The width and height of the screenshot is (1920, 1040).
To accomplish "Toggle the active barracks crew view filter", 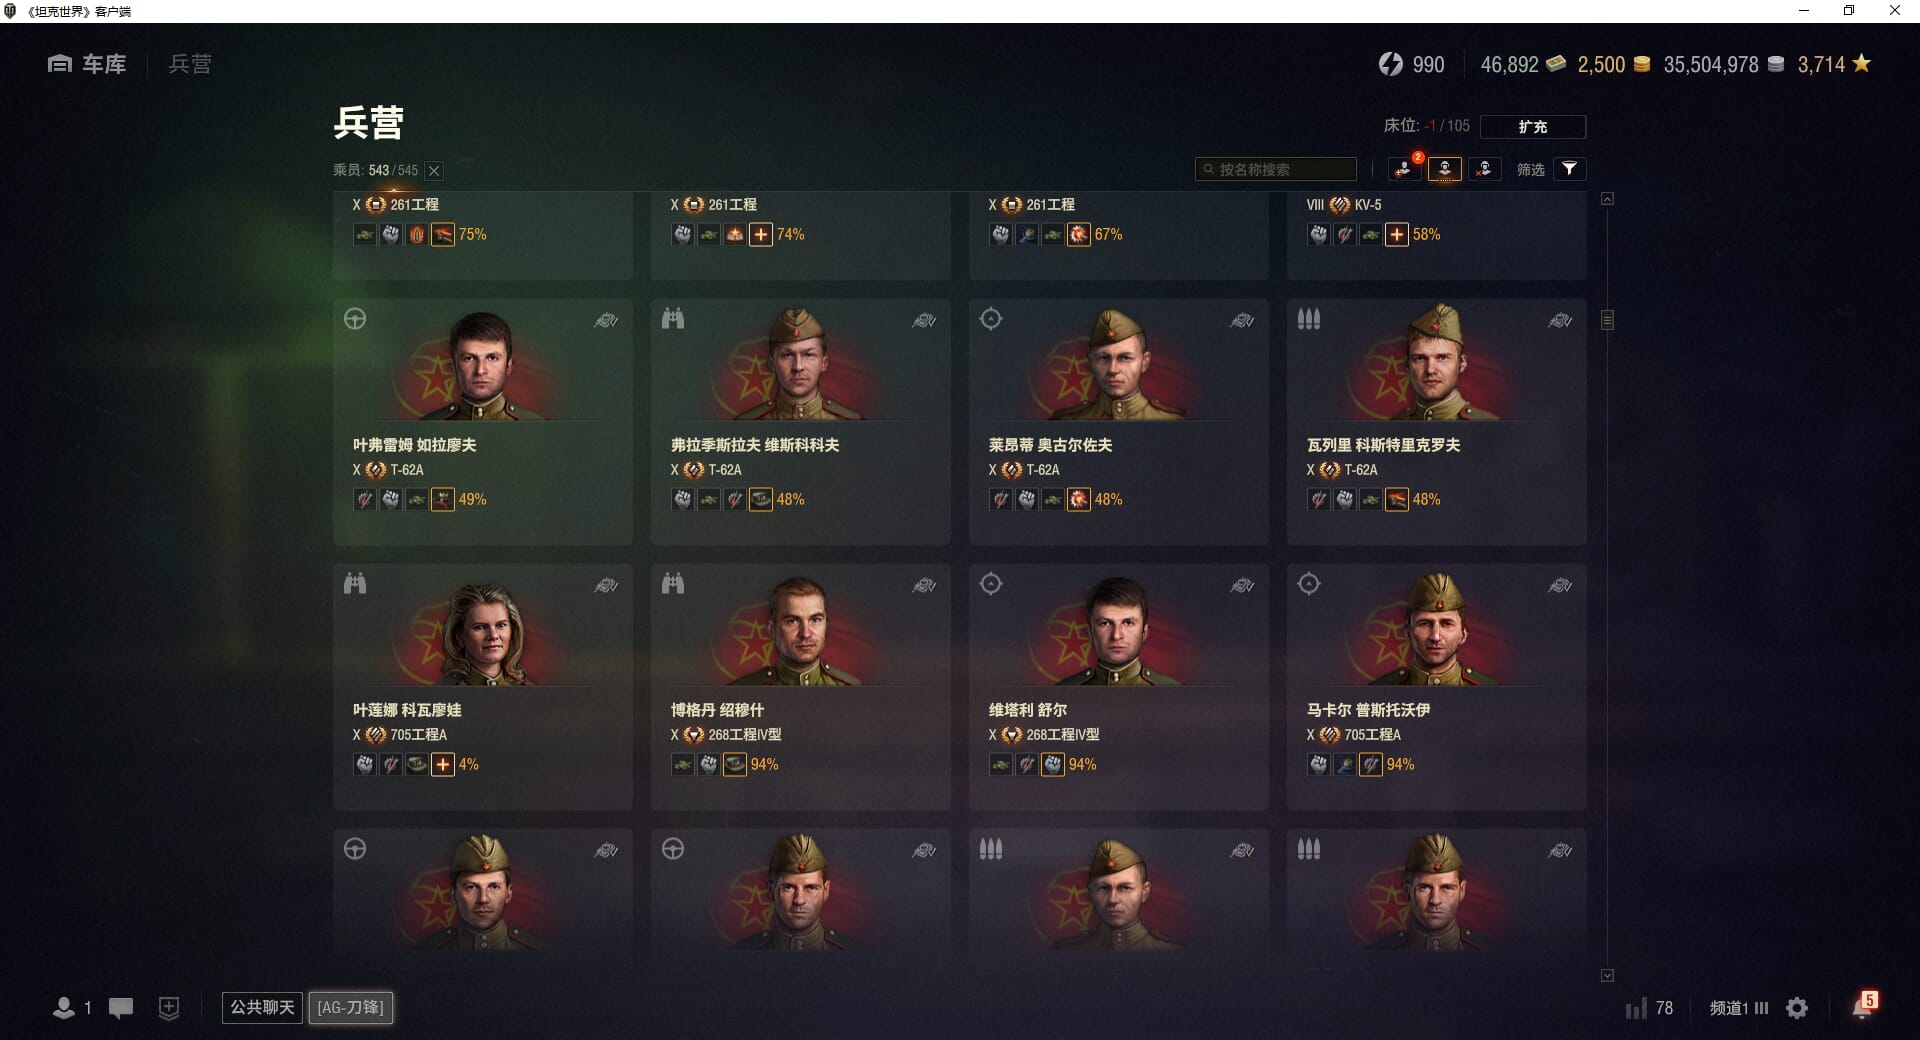I will click(1444, 169).
